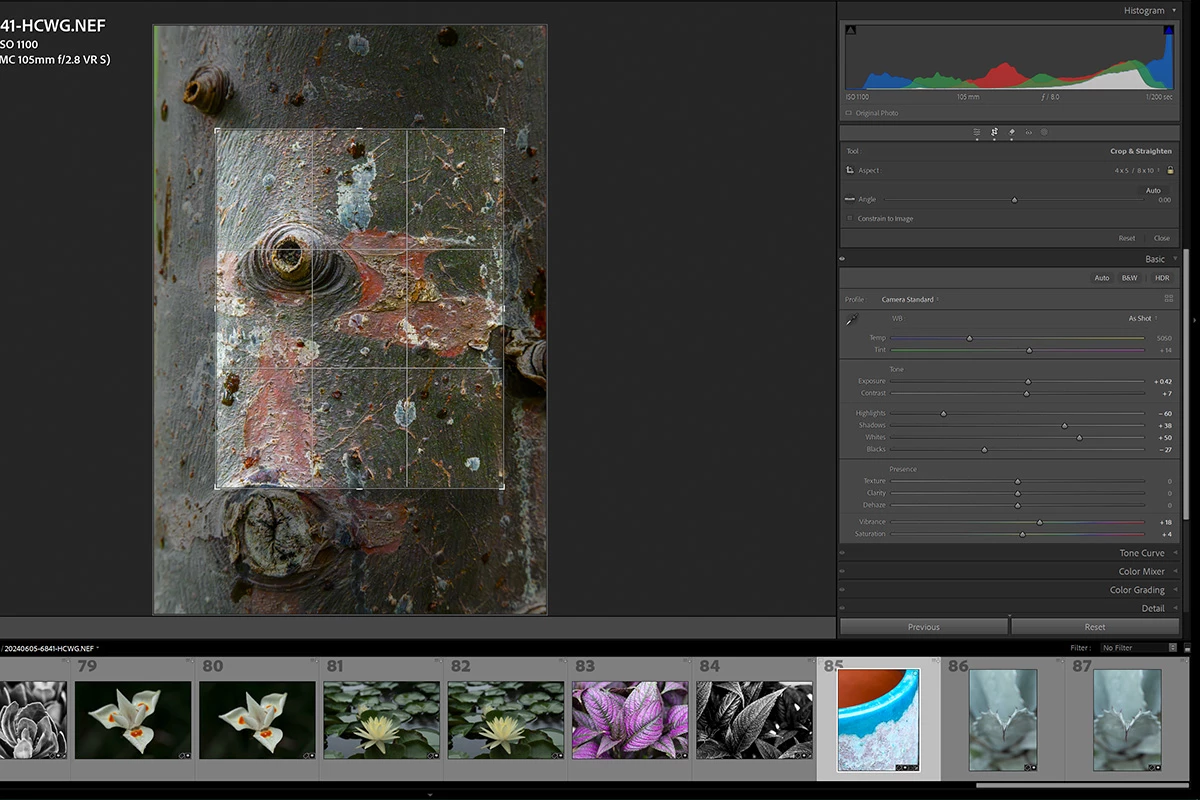Screen dimensions: 1200x800
Task: Adjust the Vibrance slider handle
Action: tap(1039, 522)
